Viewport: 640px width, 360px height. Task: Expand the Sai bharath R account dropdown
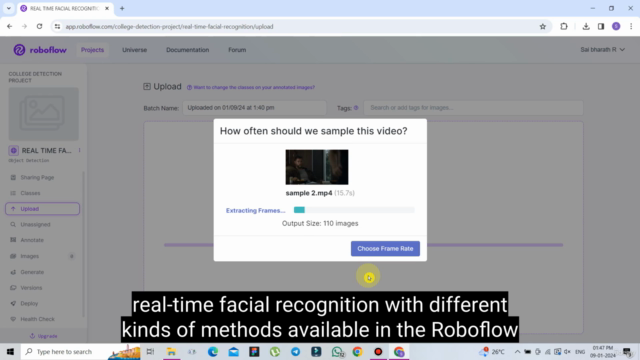(x=602, y=49)
